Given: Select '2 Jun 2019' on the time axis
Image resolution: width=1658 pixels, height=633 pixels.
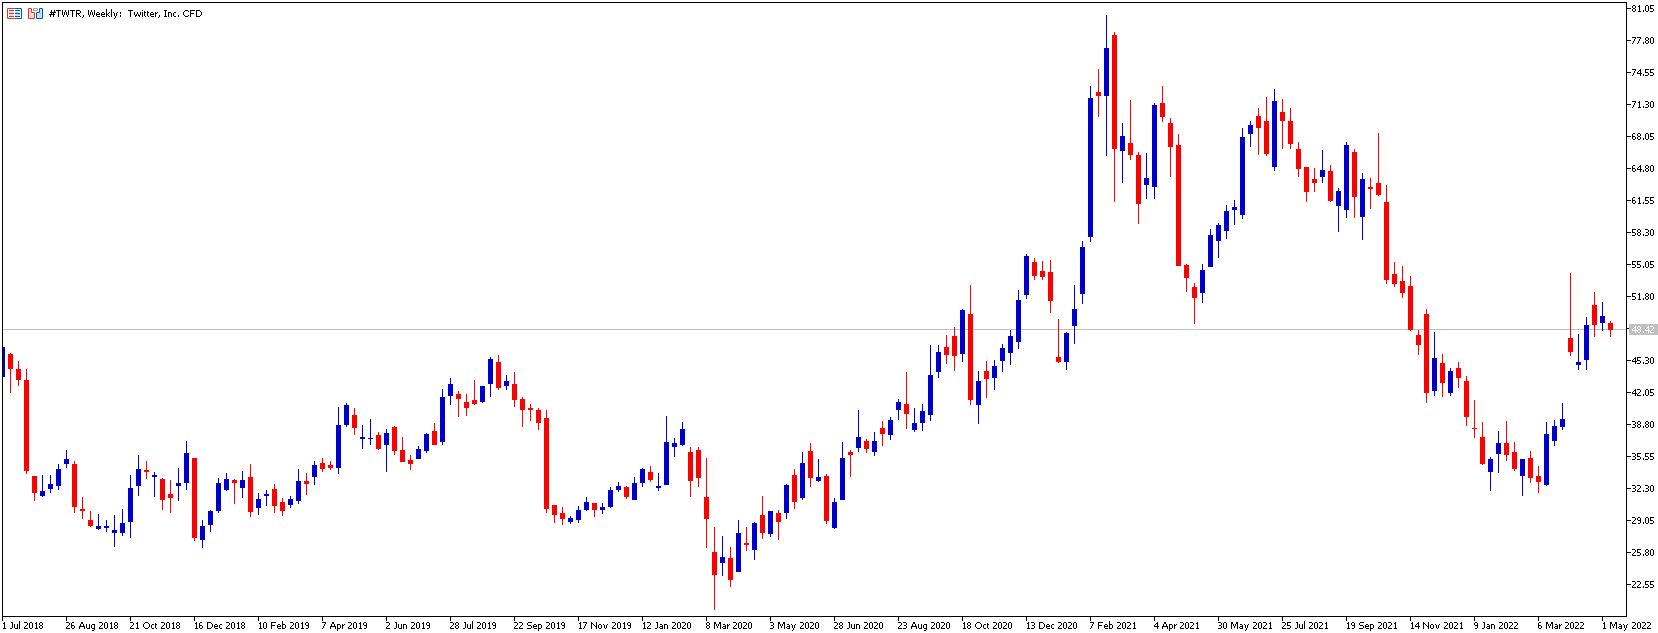Looking at the screenshot, I should (408, 626).
